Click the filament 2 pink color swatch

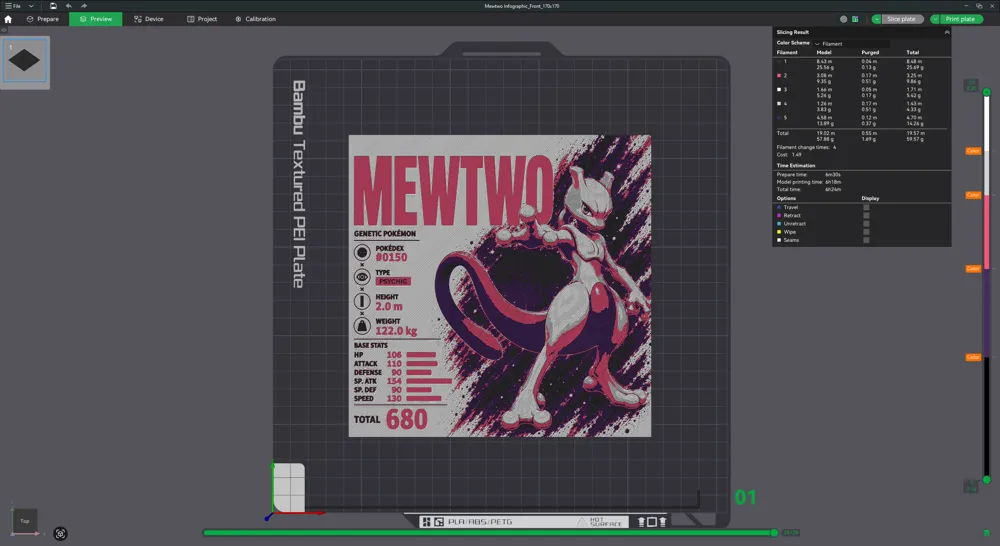pos(779,75)
